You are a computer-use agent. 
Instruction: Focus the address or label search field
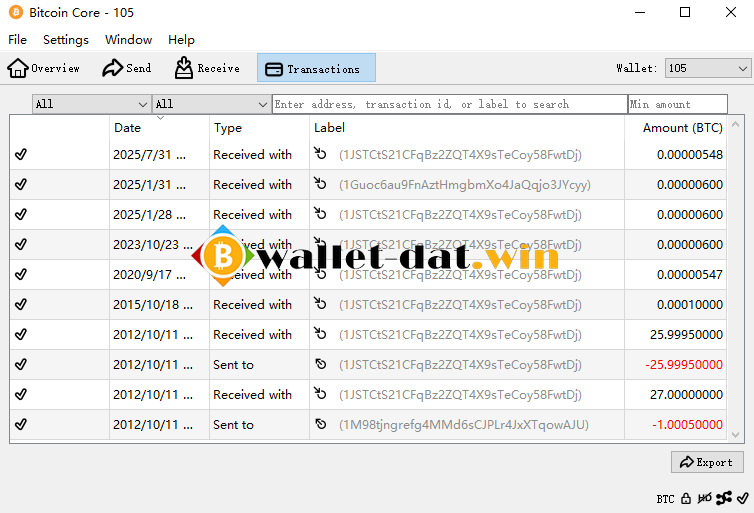450,104
